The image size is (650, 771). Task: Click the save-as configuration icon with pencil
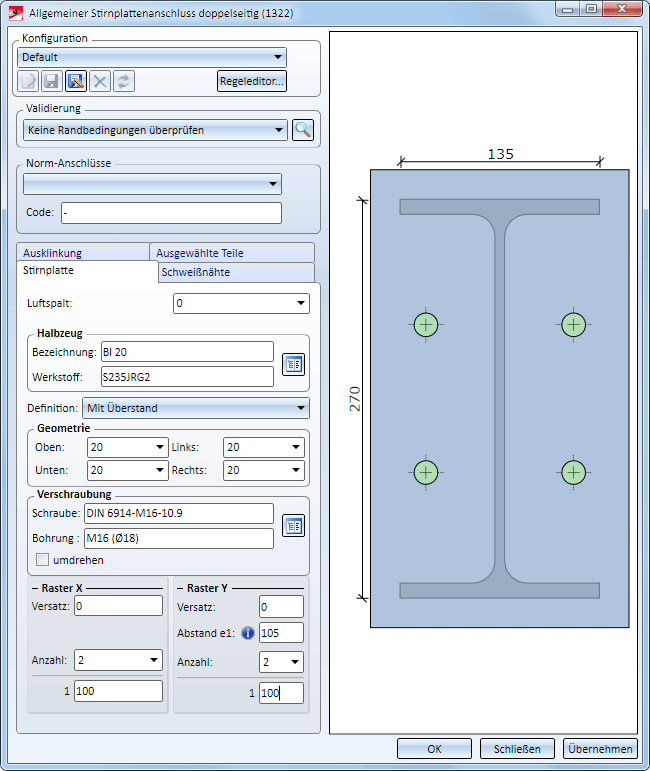coord(76,81)
